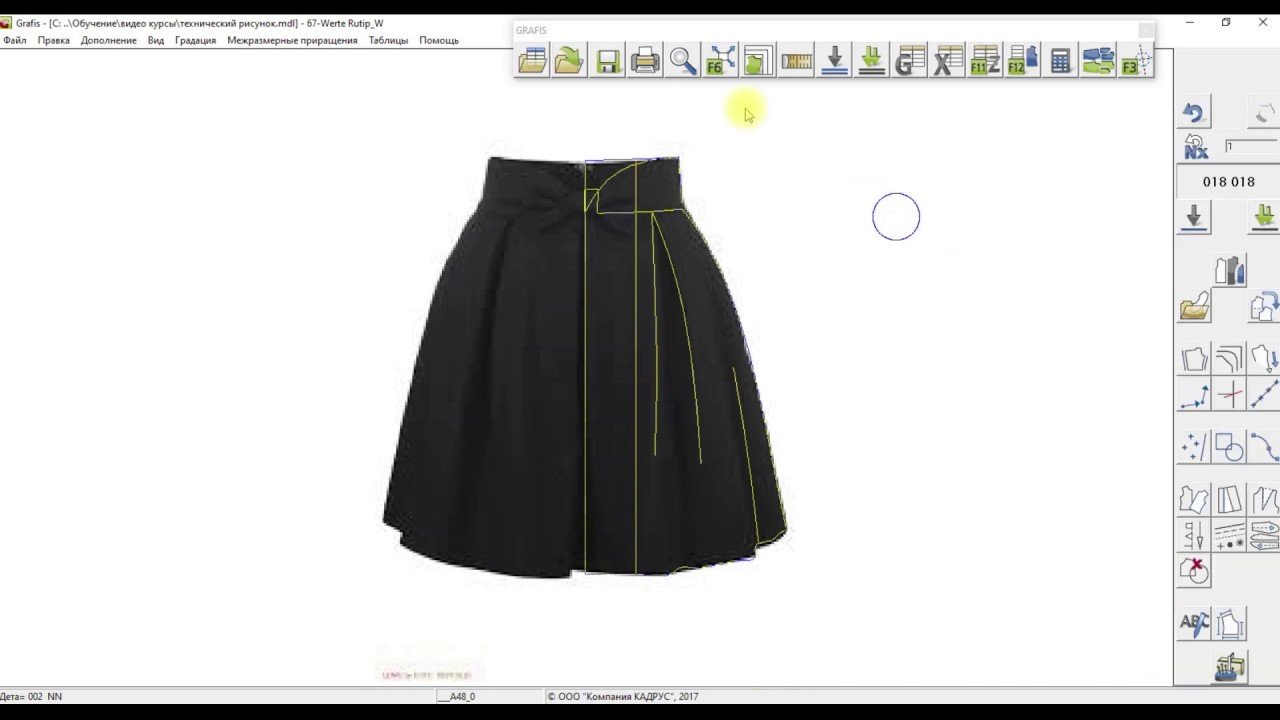Open the line styles and symbols icon
The height and width of the screenshot is (720, 1280).
(x=1230, y=535)
